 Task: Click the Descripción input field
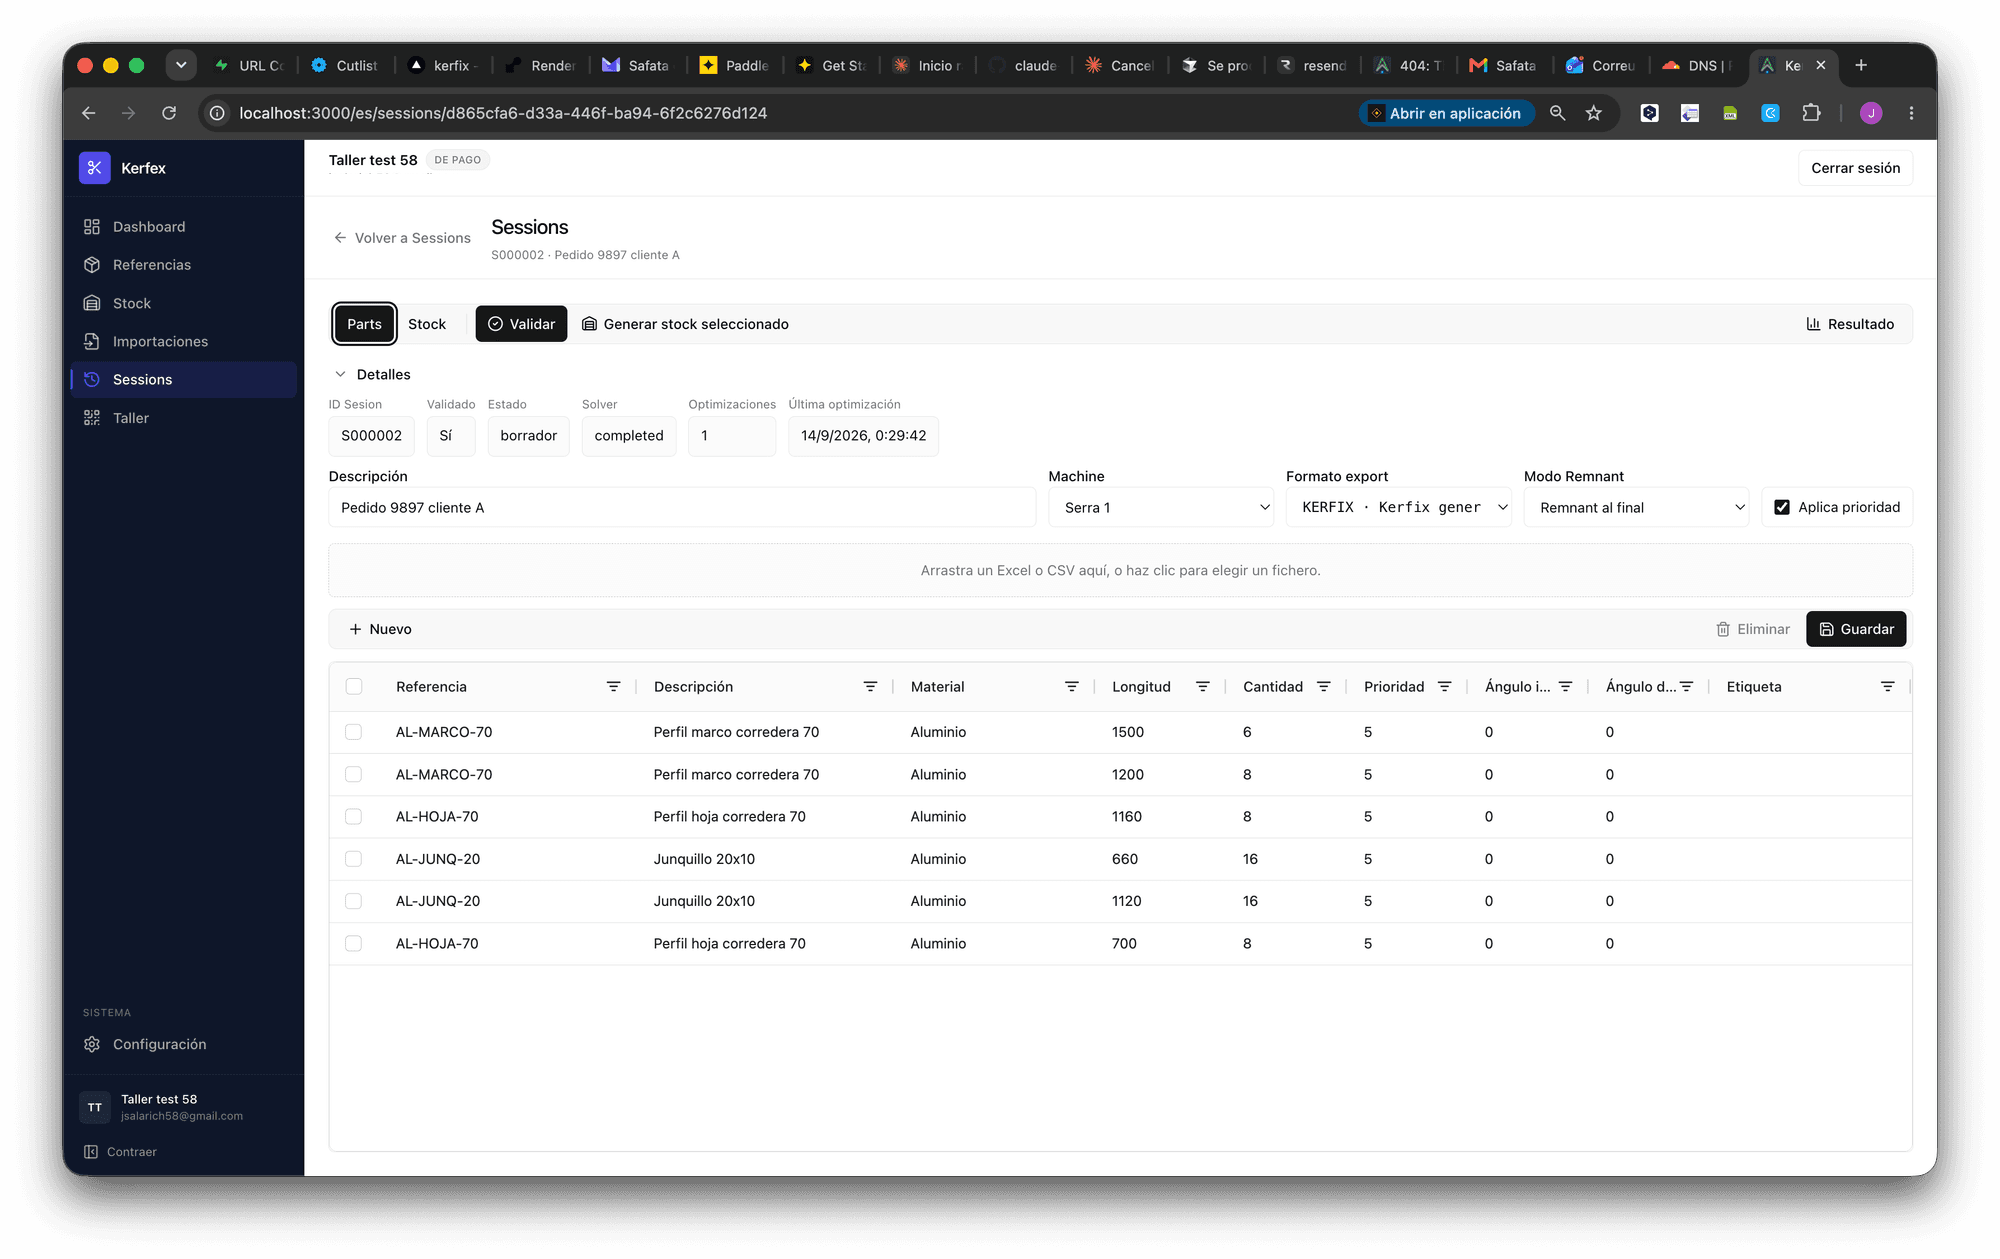tap(682, 508)
